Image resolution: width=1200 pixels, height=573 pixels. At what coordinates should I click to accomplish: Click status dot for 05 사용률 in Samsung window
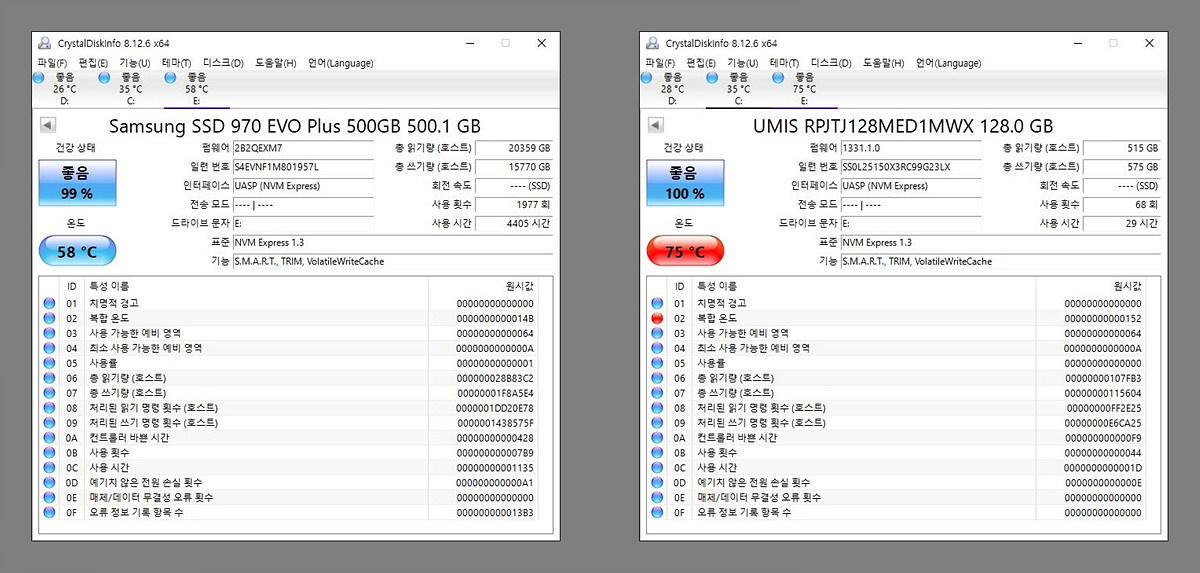[49, 363]
